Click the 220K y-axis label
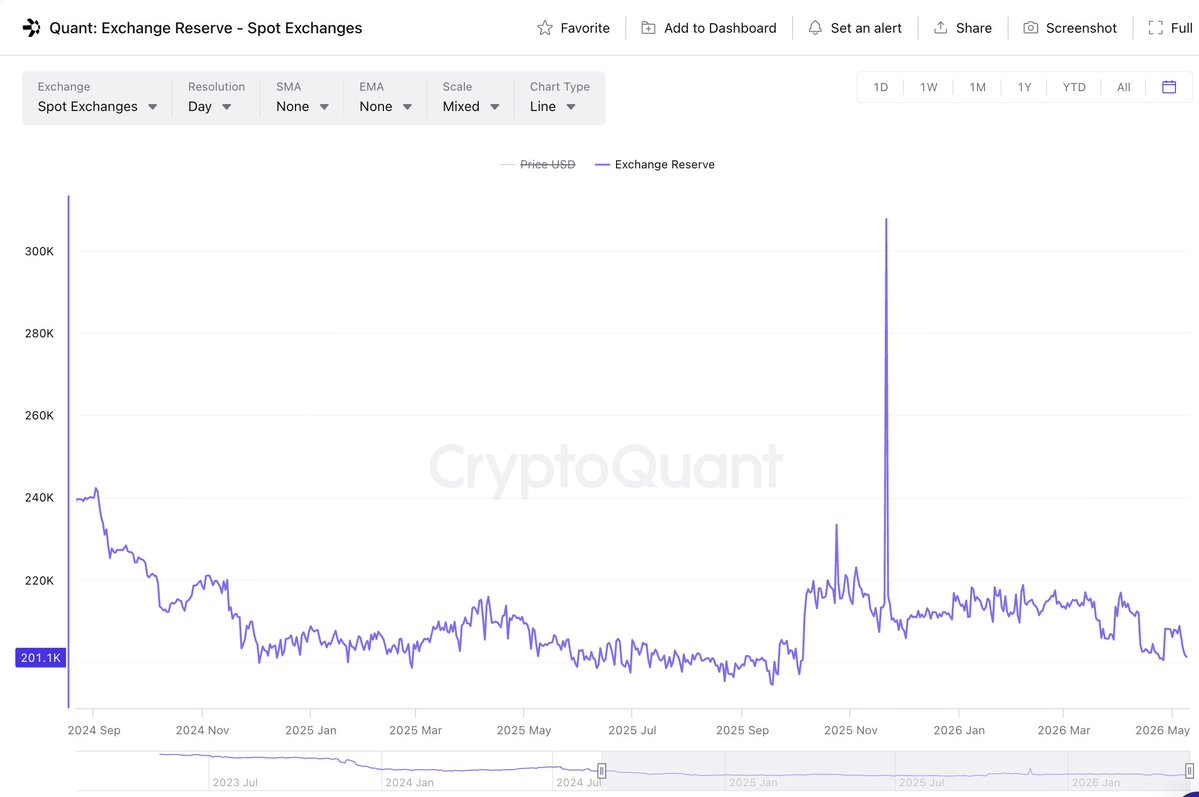Viewport: 1199px width, 797px height. (x=39, y=581)
